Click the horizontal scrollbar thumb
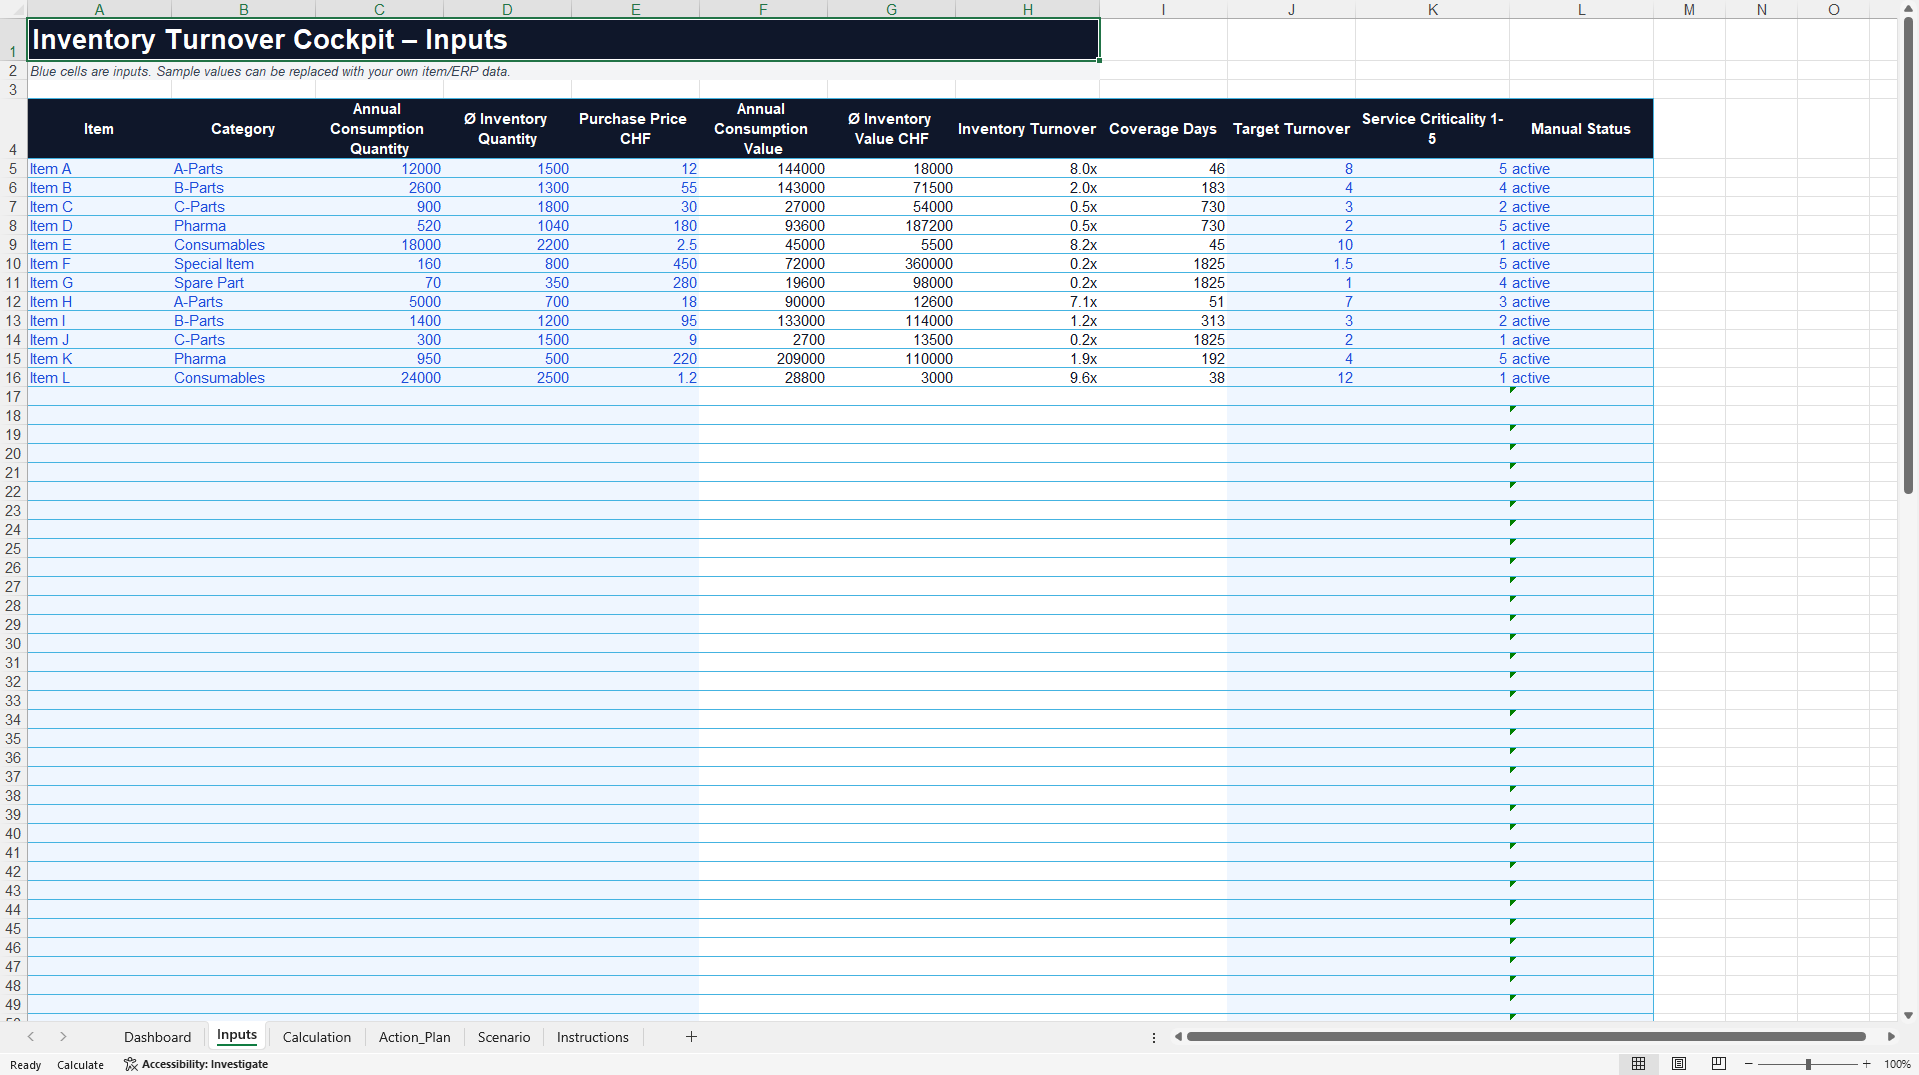 pos(1526,1037)
